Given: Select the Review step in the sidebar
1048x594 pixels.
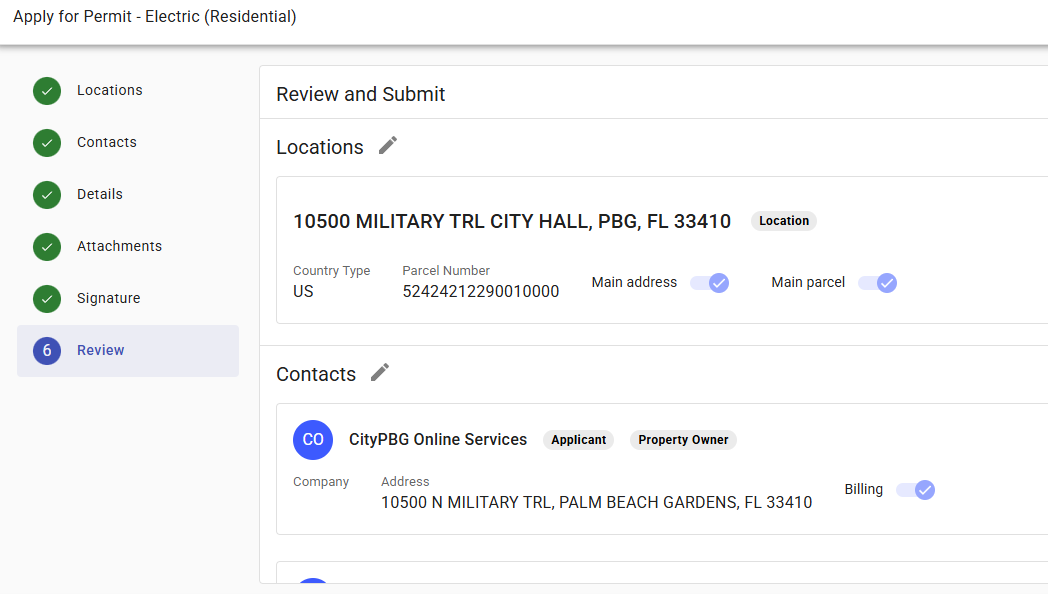Looking at the screenshot, I should [100, 350].
